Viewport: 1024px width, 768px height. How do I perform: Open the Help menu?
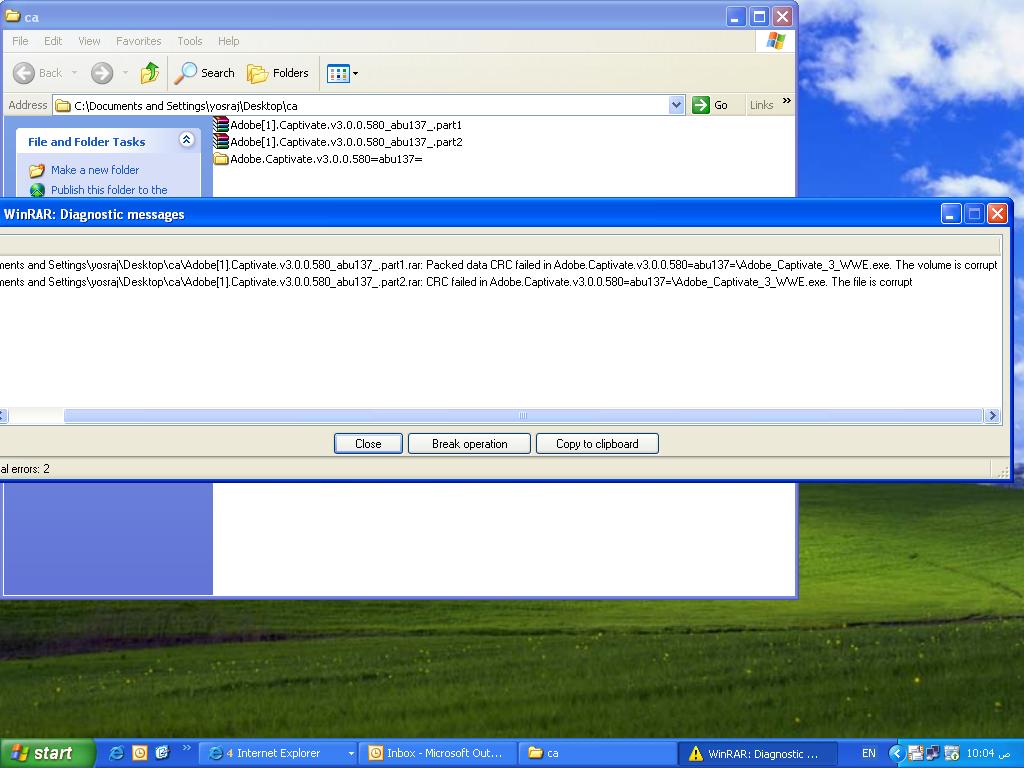coord(229,41)
